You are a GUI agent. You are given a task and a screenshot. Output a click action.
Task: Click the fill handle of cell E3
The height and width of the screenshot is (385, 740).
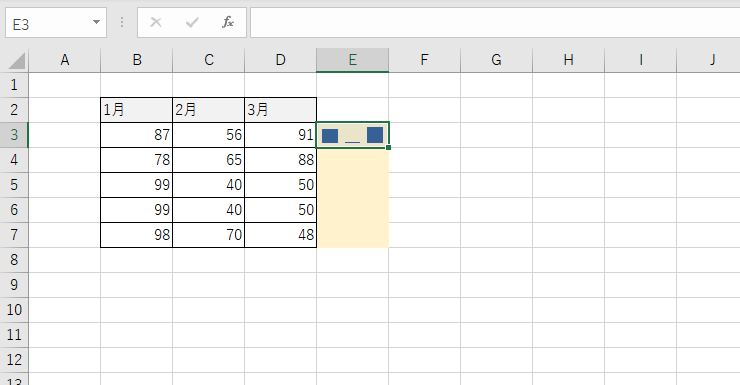pyautogui.click(x=388, y=148)
